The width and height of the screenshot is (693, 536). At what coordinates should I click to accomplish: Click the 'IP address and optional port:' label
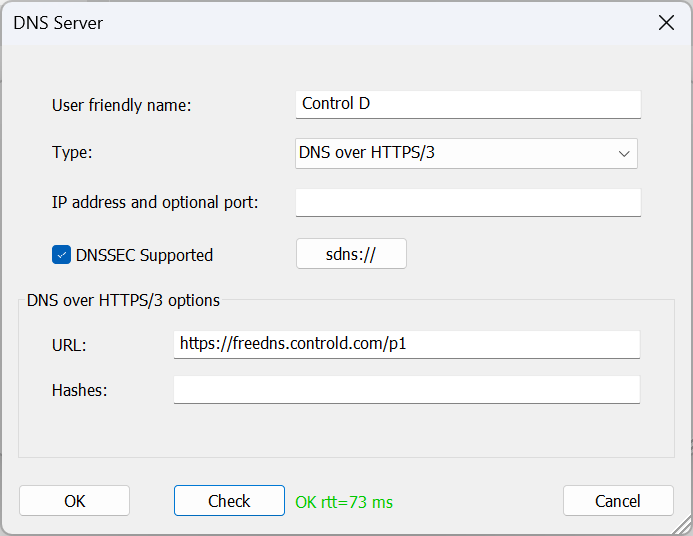tap(155, 202)
